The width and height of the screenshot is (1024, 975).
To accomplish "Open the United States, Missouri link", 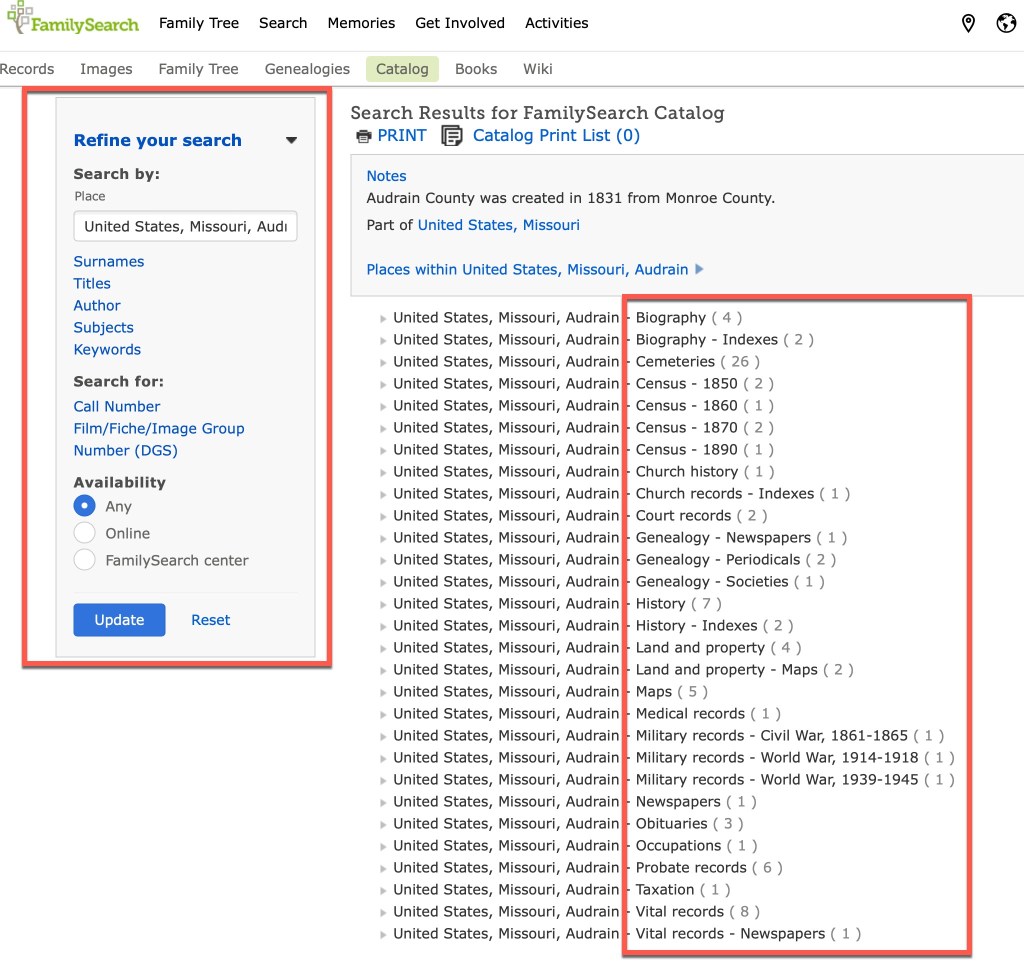I will coord(498,225).
